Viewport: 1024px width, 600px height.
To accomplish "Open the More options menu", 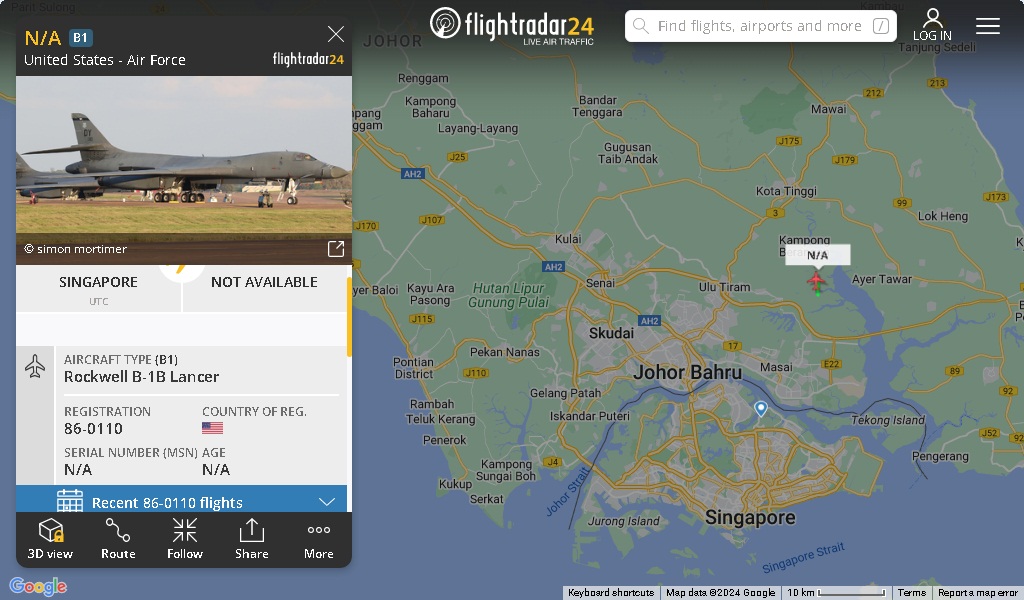I will point(319,539).
